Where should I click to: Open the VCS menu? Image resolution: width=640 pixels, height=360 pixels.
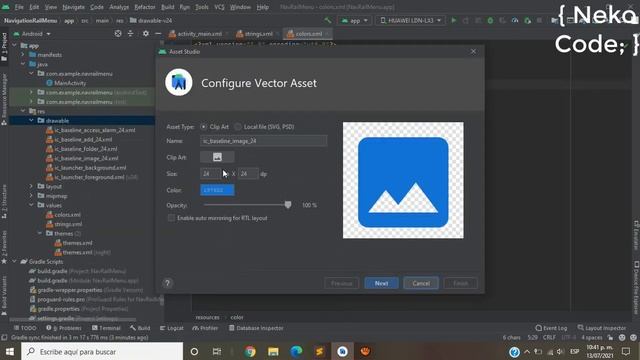[219, 7]
